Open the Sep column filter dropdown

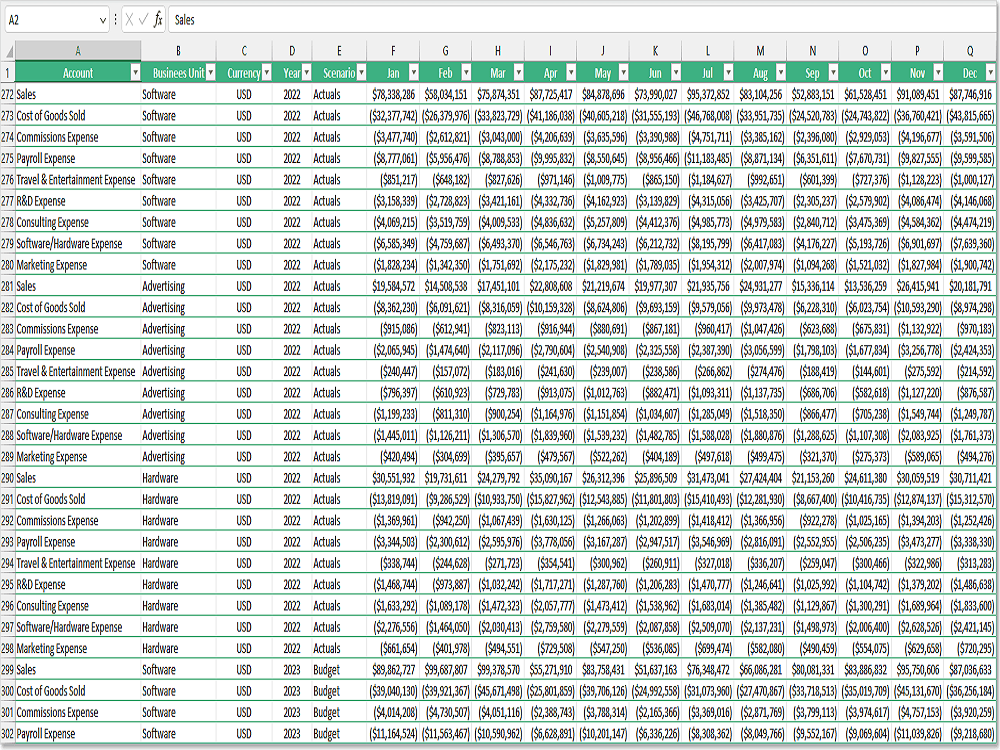point(833,73)
